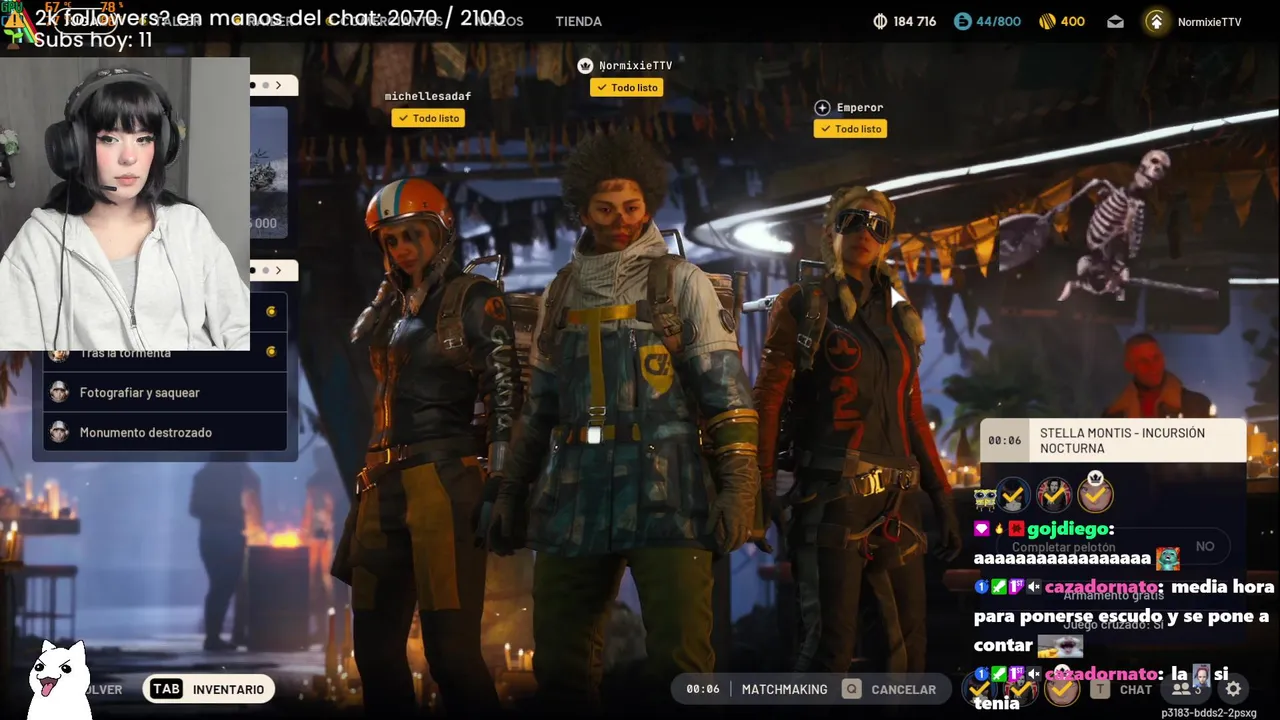This screenshot has width=1280, height=720.
Task: Open the mail envelope inbox icon
Action: click(1115, 22)
